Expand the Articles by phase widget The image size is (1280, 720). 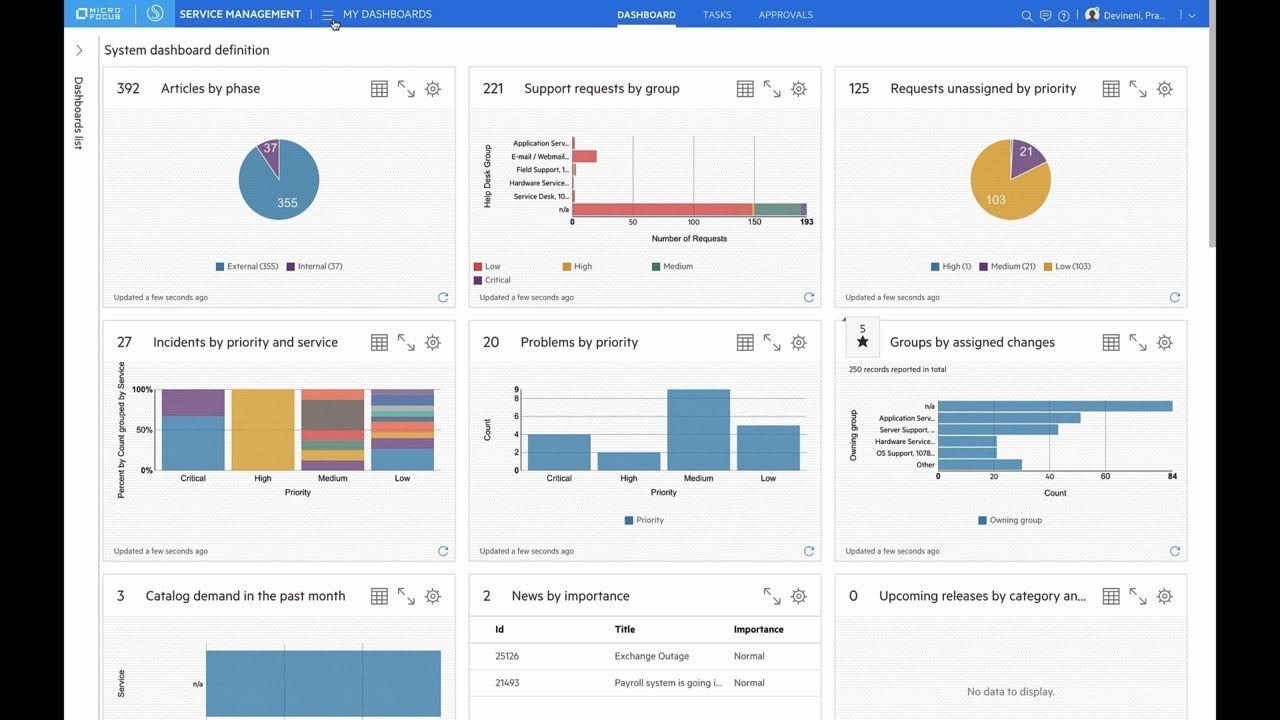click(406, 89)
